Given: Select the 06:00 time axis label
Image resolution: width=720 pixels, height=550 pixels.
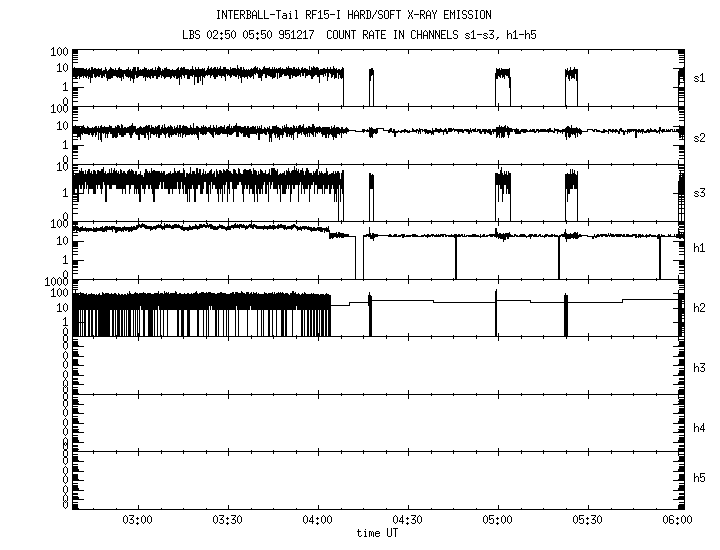Looking at the screenshot, I should (x=676, y=520).
